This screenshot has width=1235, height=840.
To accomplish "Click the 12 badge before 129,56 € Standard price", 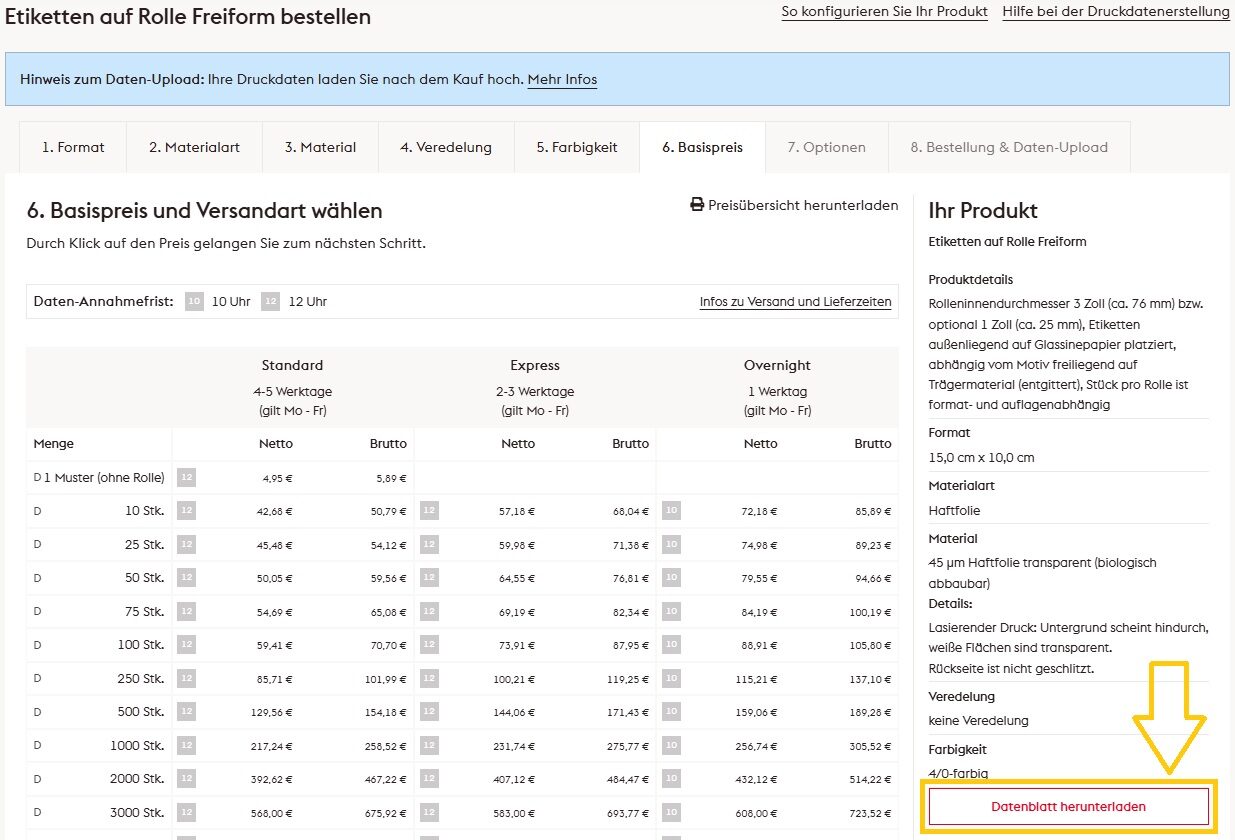I will point(186,712).
